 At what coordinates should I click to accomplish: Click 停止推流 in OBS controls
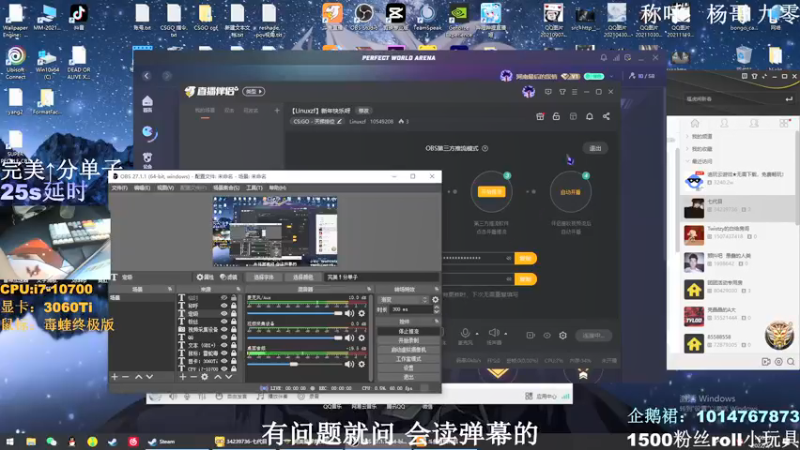point(408,331)
